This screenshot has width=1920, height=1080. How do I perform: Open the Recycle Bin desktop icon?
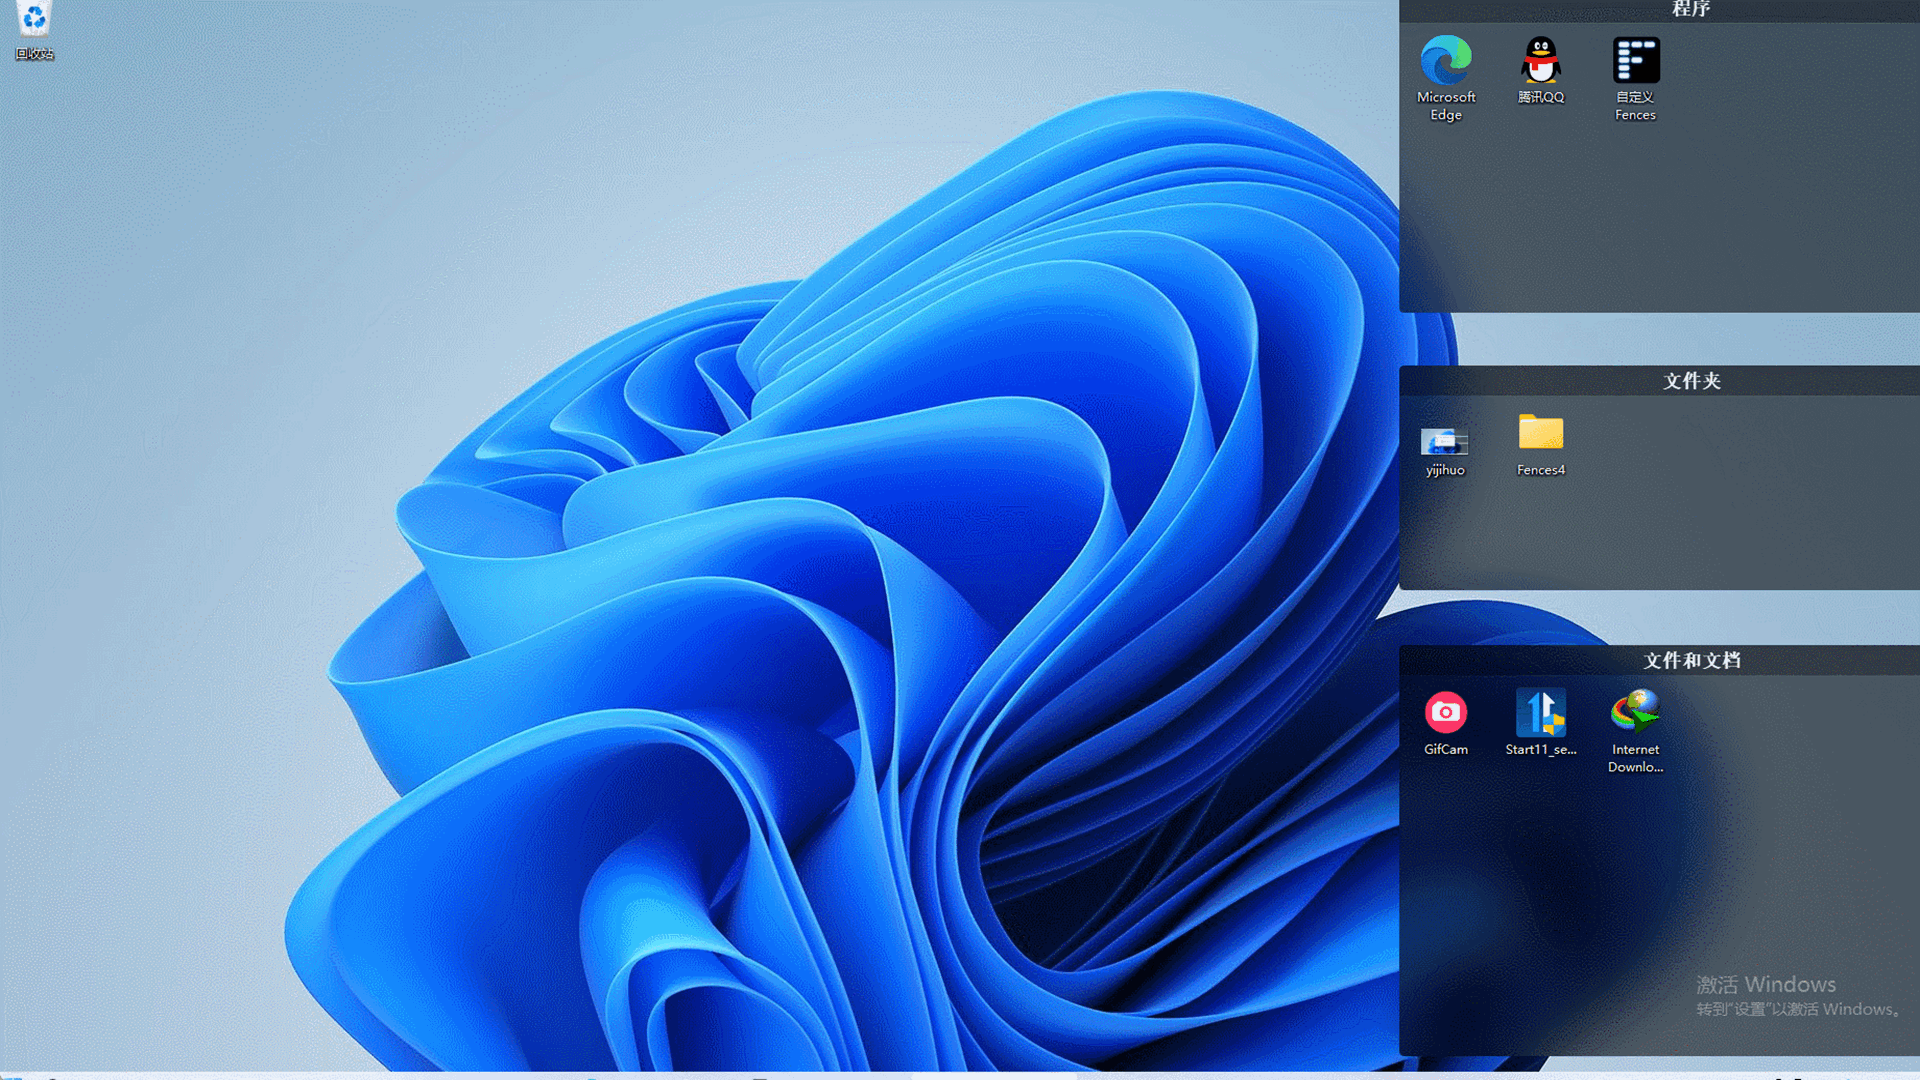coord(34,18)
